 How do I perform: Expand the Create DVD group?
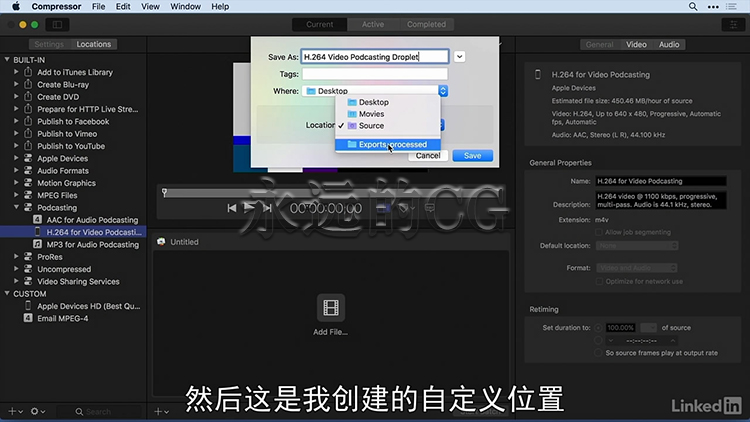pos(16,97)
